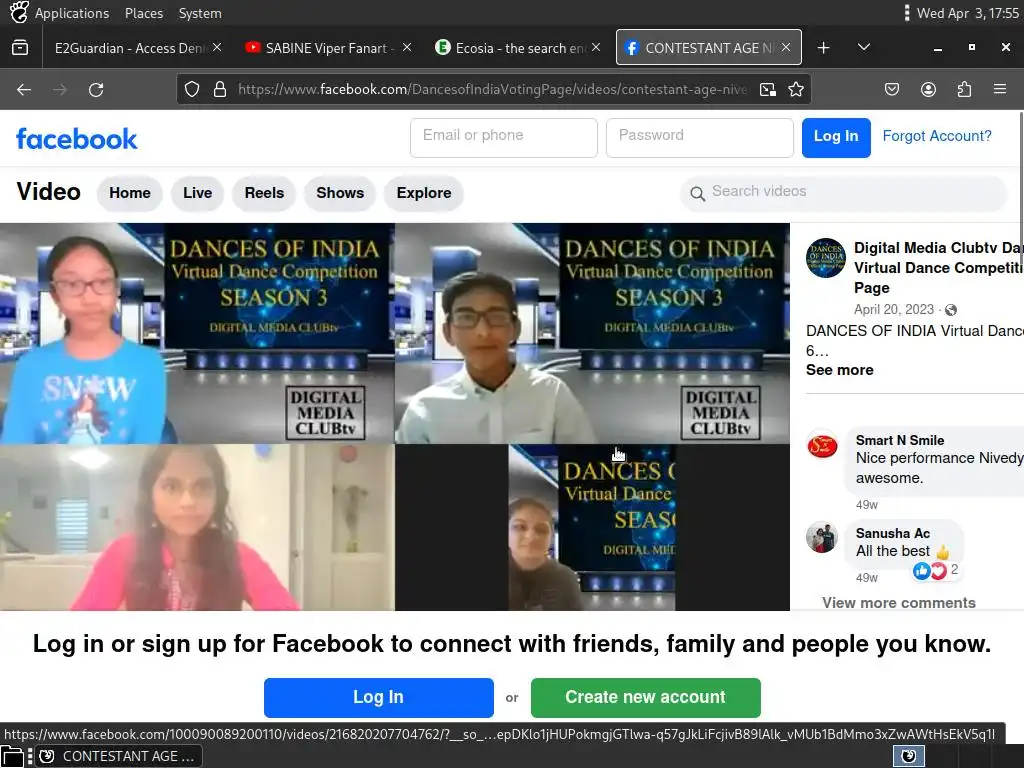Open the Places menu
This screenshot has width=1024, height=768.
(144, 13)
